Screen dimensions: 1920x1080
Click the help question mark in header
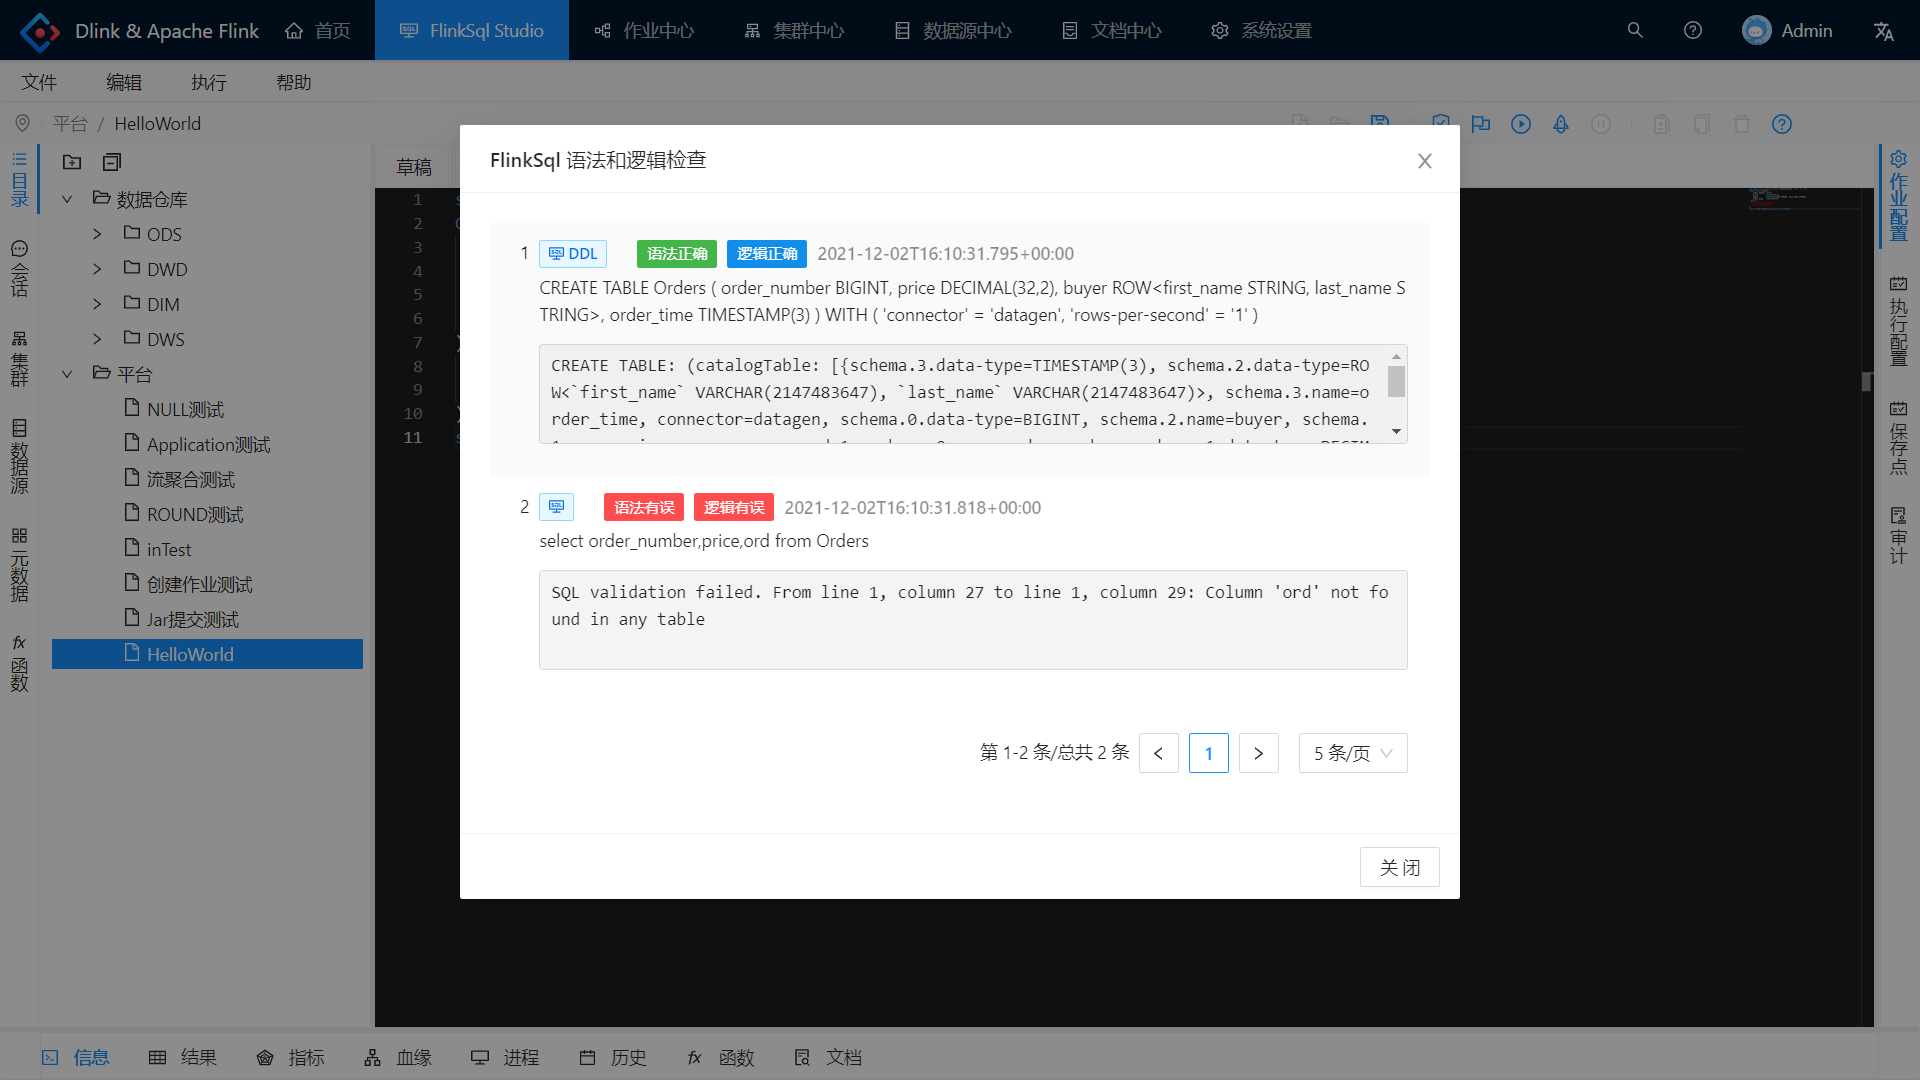(x=1692, y=30)
